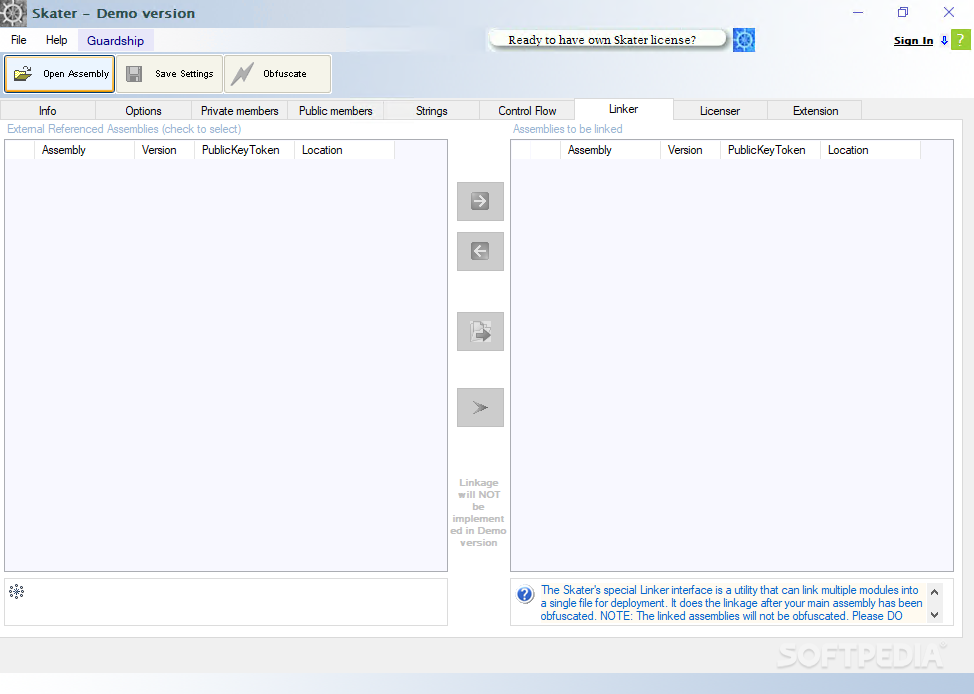Click the snowflake icon in the bottom-left panel
The image size is (974, 694).
tap(17, 591)
